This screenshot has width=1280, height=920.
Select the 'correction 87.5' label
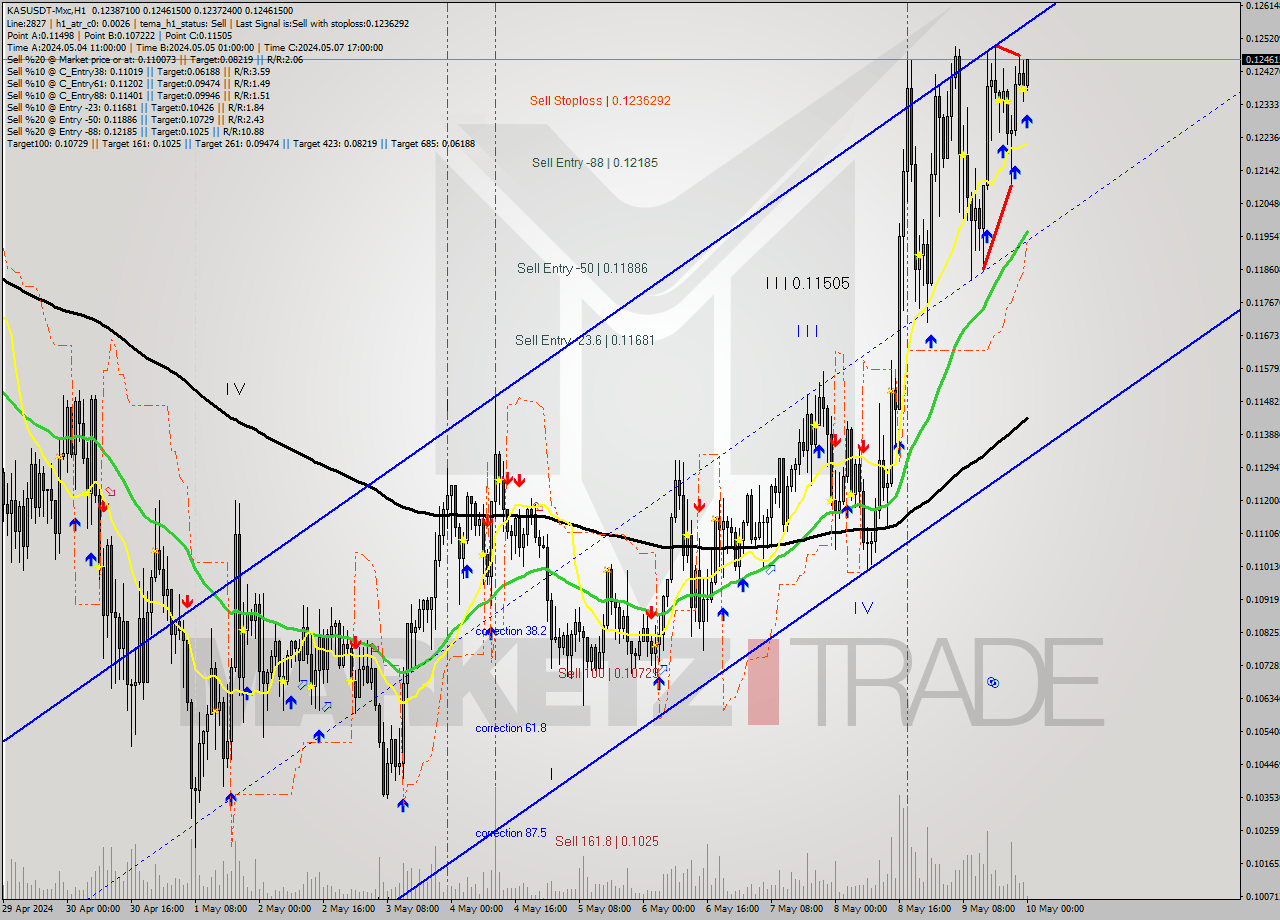point(511,833)
